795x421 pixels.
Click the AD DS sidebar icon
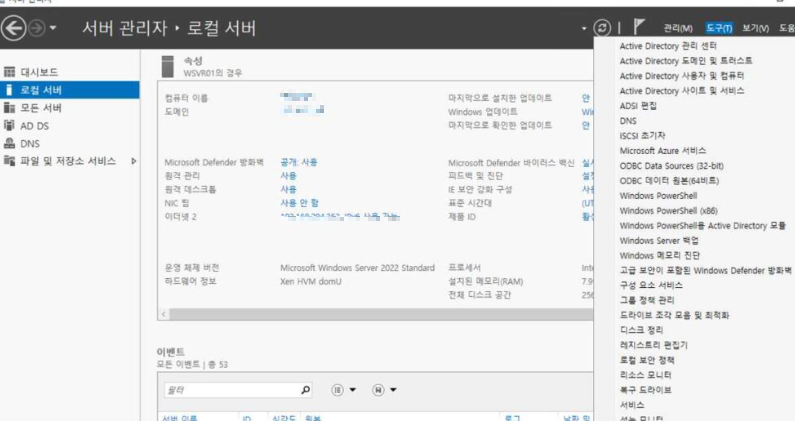pyautogui.click(x=9, y=125)
